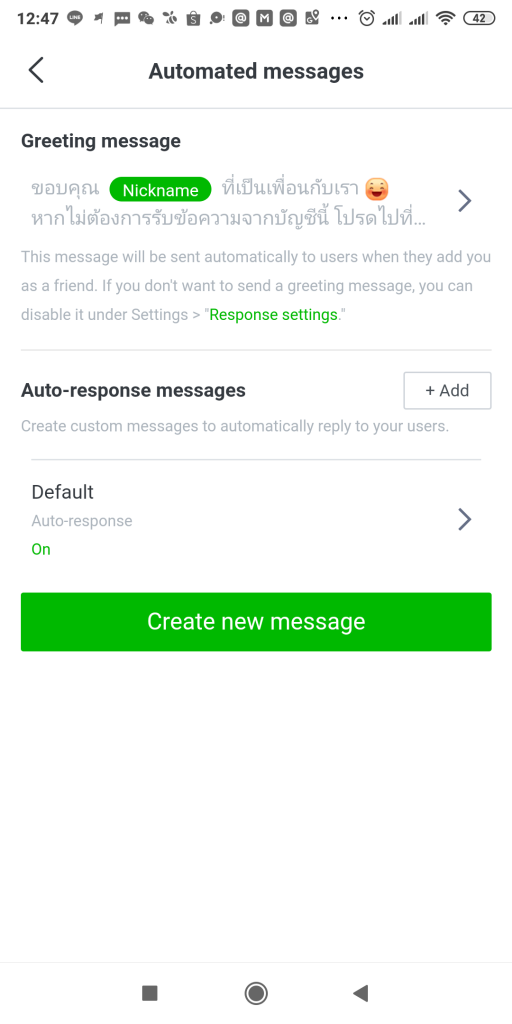The height and width of the screenshot is (1024, 512).
Task: Tap the Android recents square button
Action: (150, 993)
